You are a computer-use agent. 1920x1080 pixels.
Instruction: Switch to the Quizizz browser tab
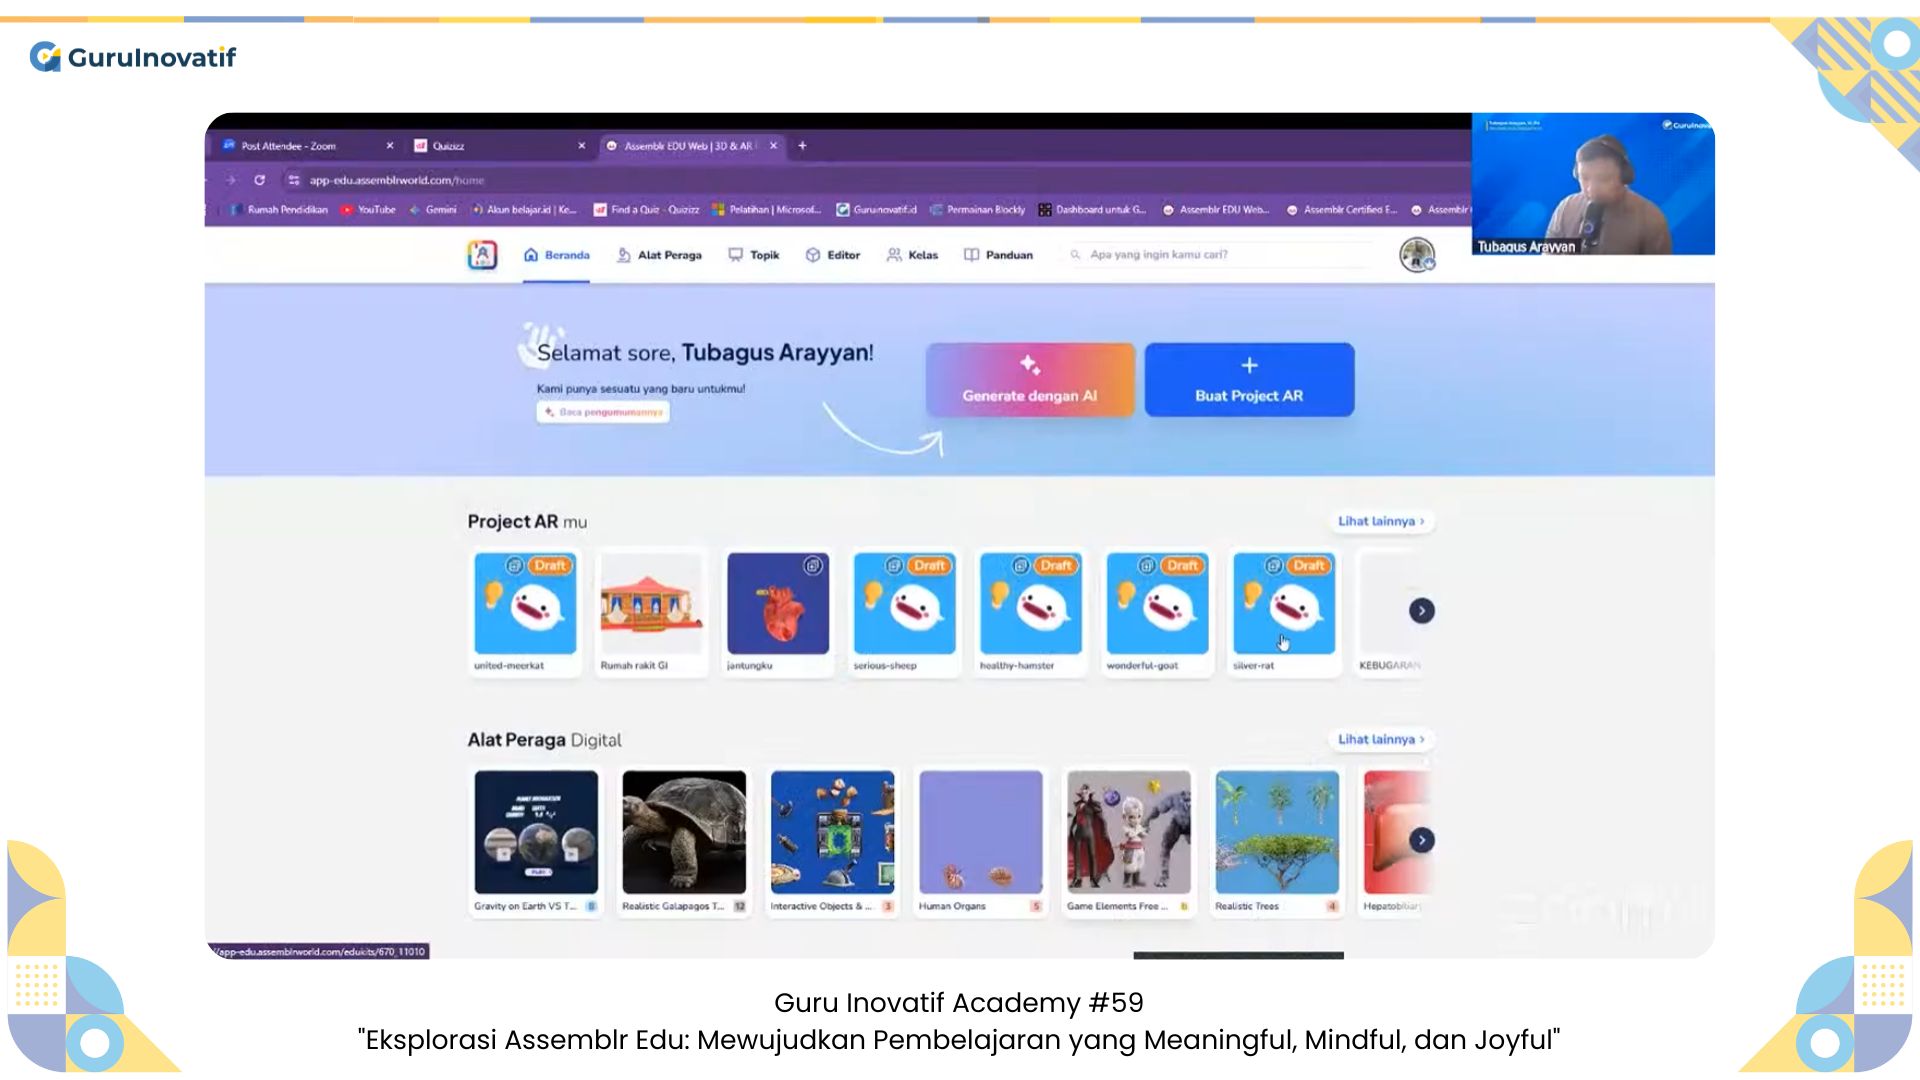click(x=448, y=146)
